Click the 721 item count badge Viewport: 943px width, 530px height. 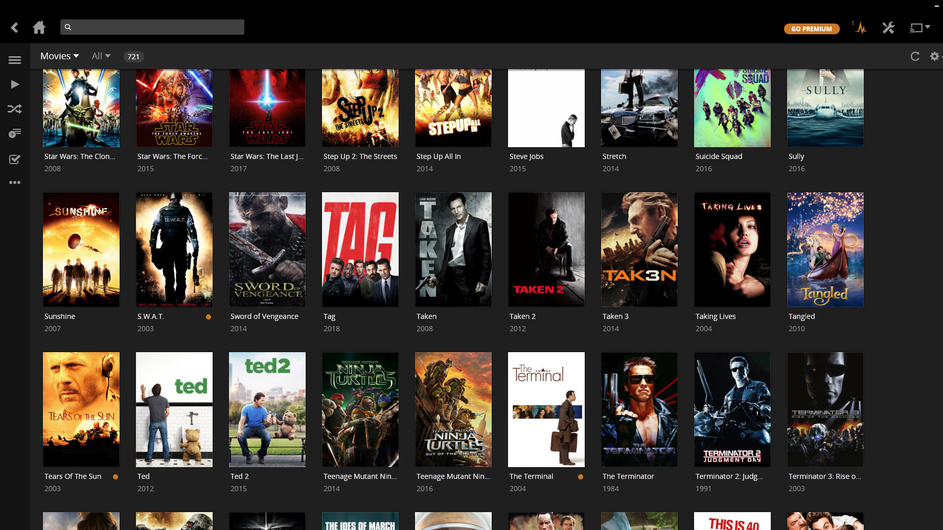click(x=133, y=57)
